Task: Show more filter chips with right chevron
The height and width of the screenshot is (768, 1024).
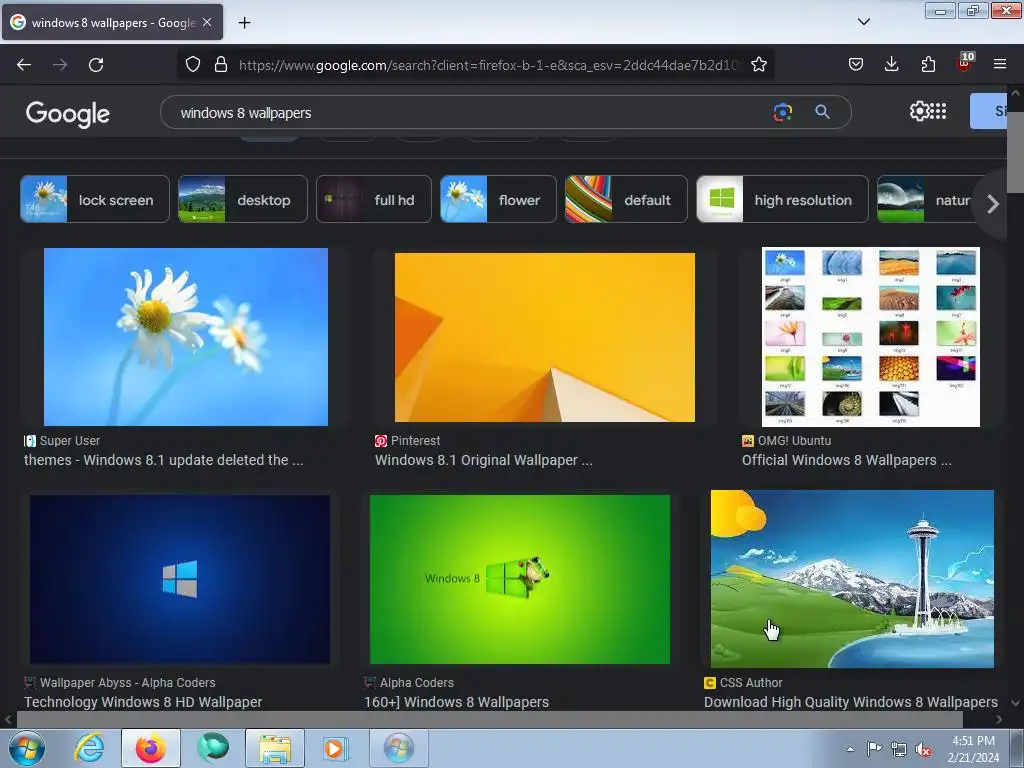Action: coord(993,204)
